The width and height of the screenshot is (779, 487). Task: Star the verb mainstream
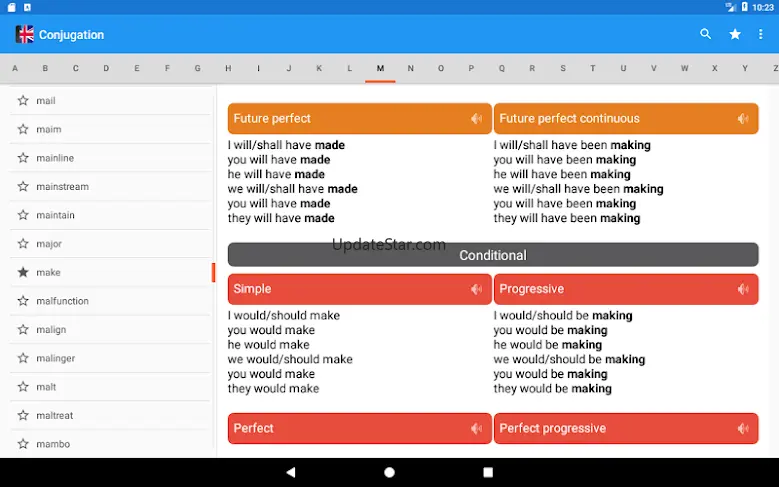(x=23, y=186)
